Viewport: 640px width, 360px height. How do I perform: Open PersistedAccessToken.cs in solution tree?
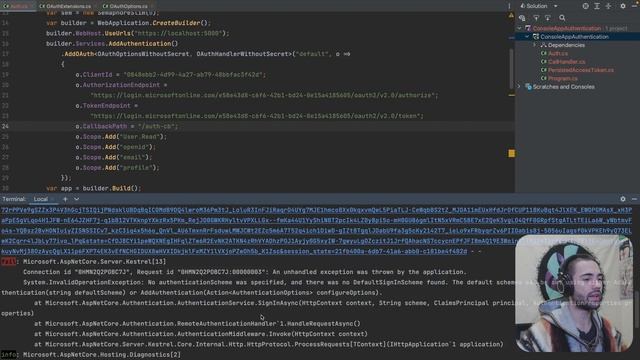[580, 70]
